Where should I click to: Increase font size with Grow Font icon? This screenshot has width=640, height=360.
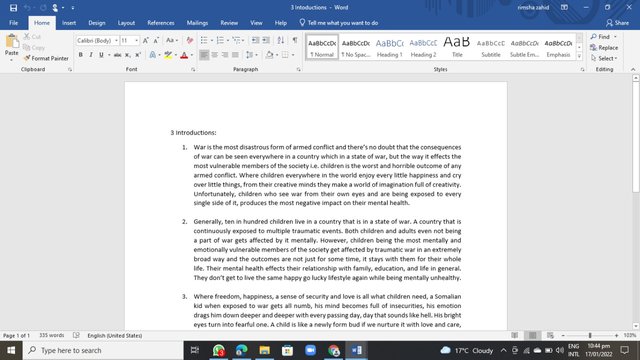[146, 40]
